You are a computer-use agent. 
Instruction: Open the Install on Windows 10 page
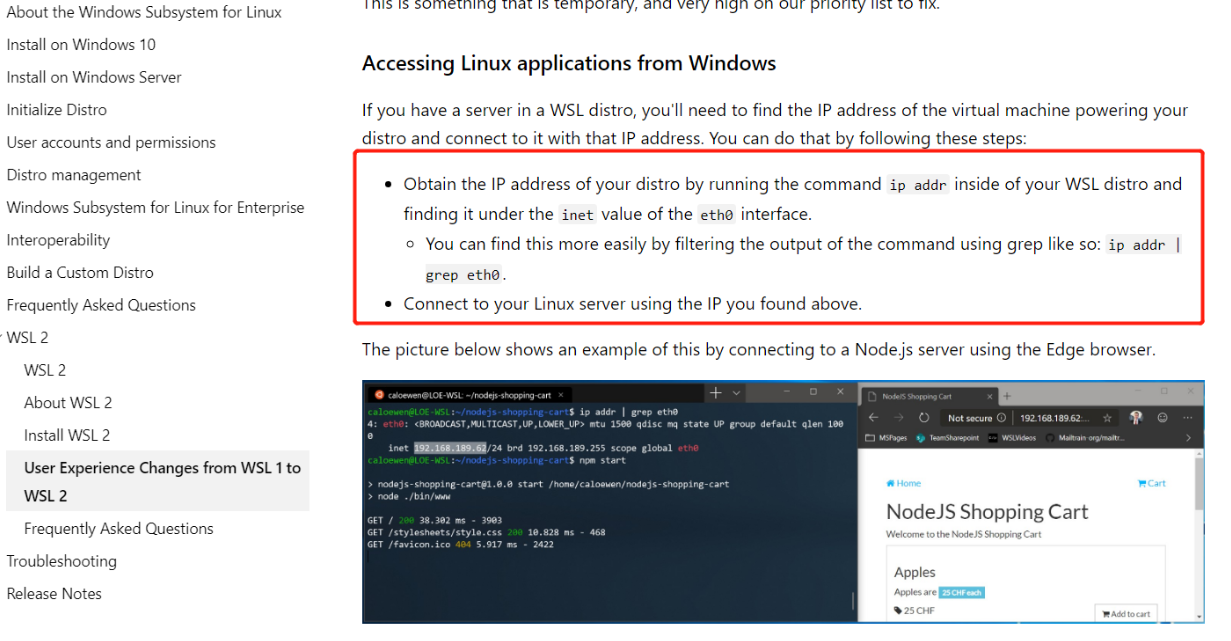[x=81, y=45]
